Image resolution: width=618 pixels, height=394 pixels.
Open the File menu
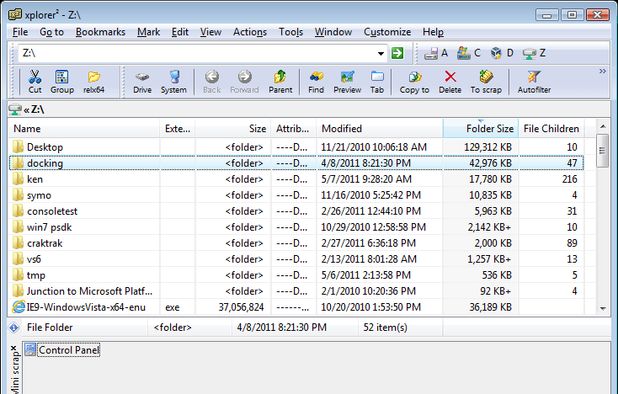pos(20,32)
